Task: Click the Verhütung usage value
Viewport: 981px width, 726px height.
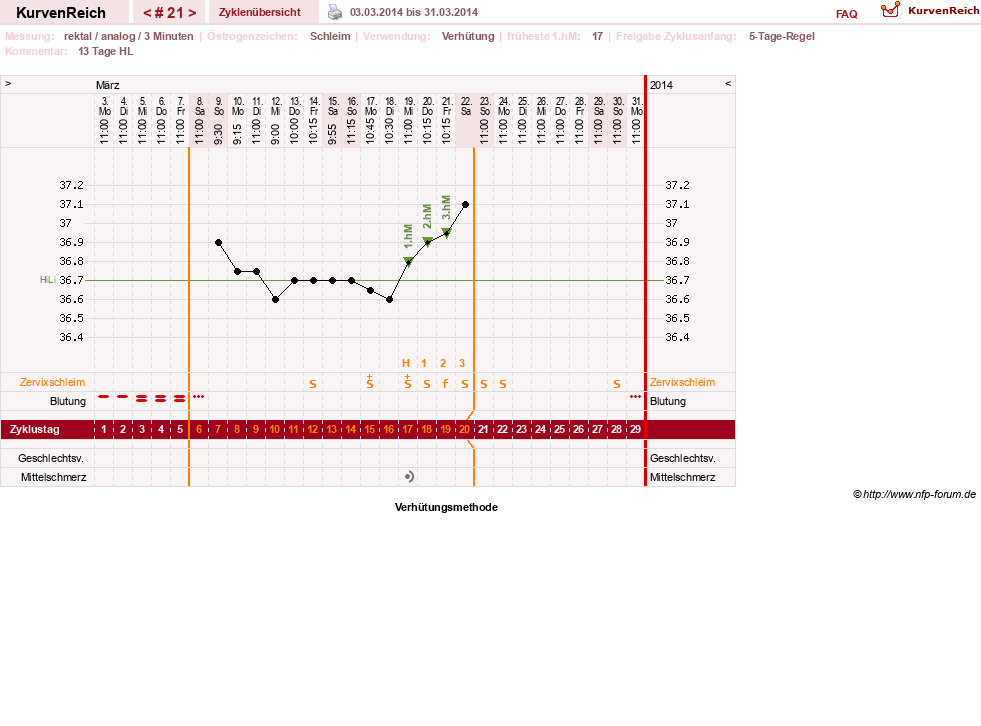Action: [468, 36]
